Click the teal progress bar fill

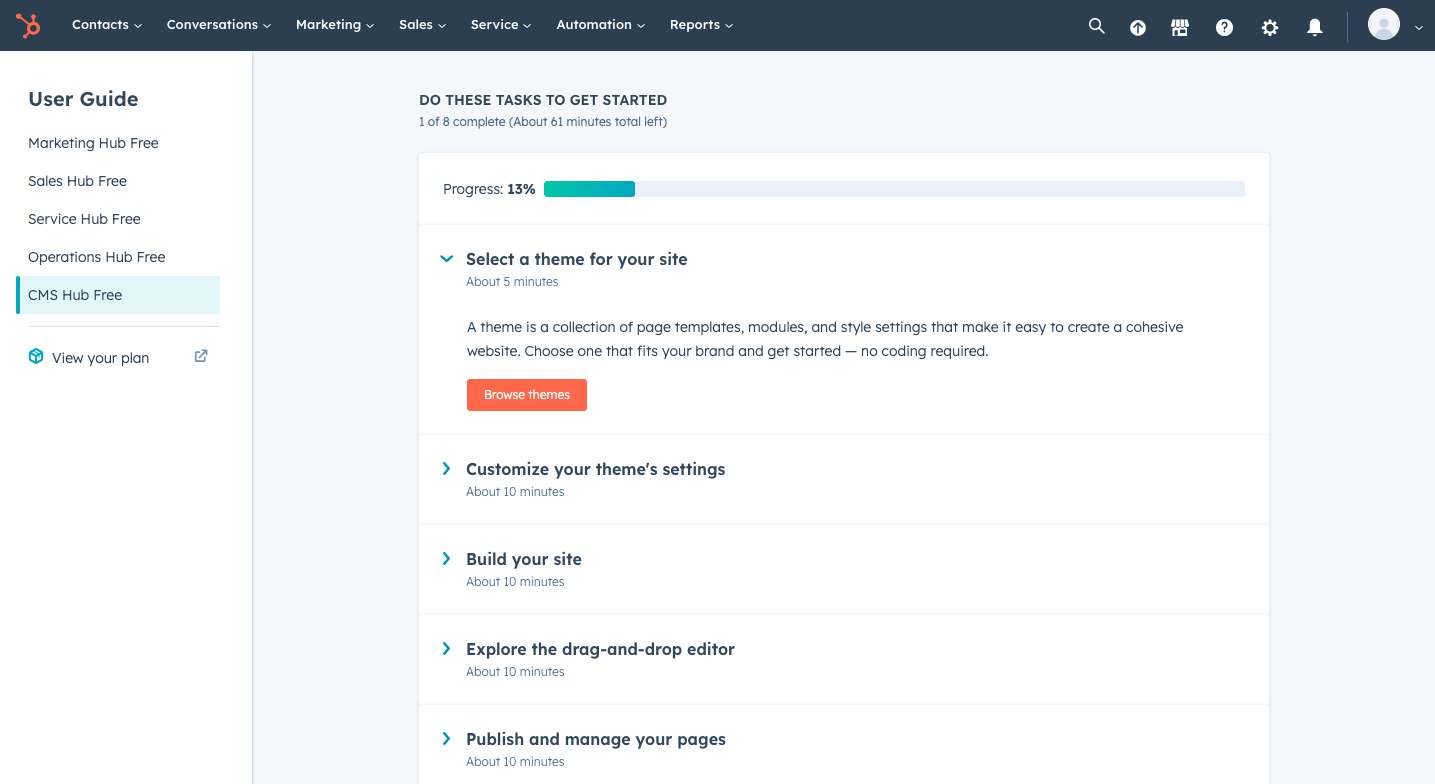[589, 189]
